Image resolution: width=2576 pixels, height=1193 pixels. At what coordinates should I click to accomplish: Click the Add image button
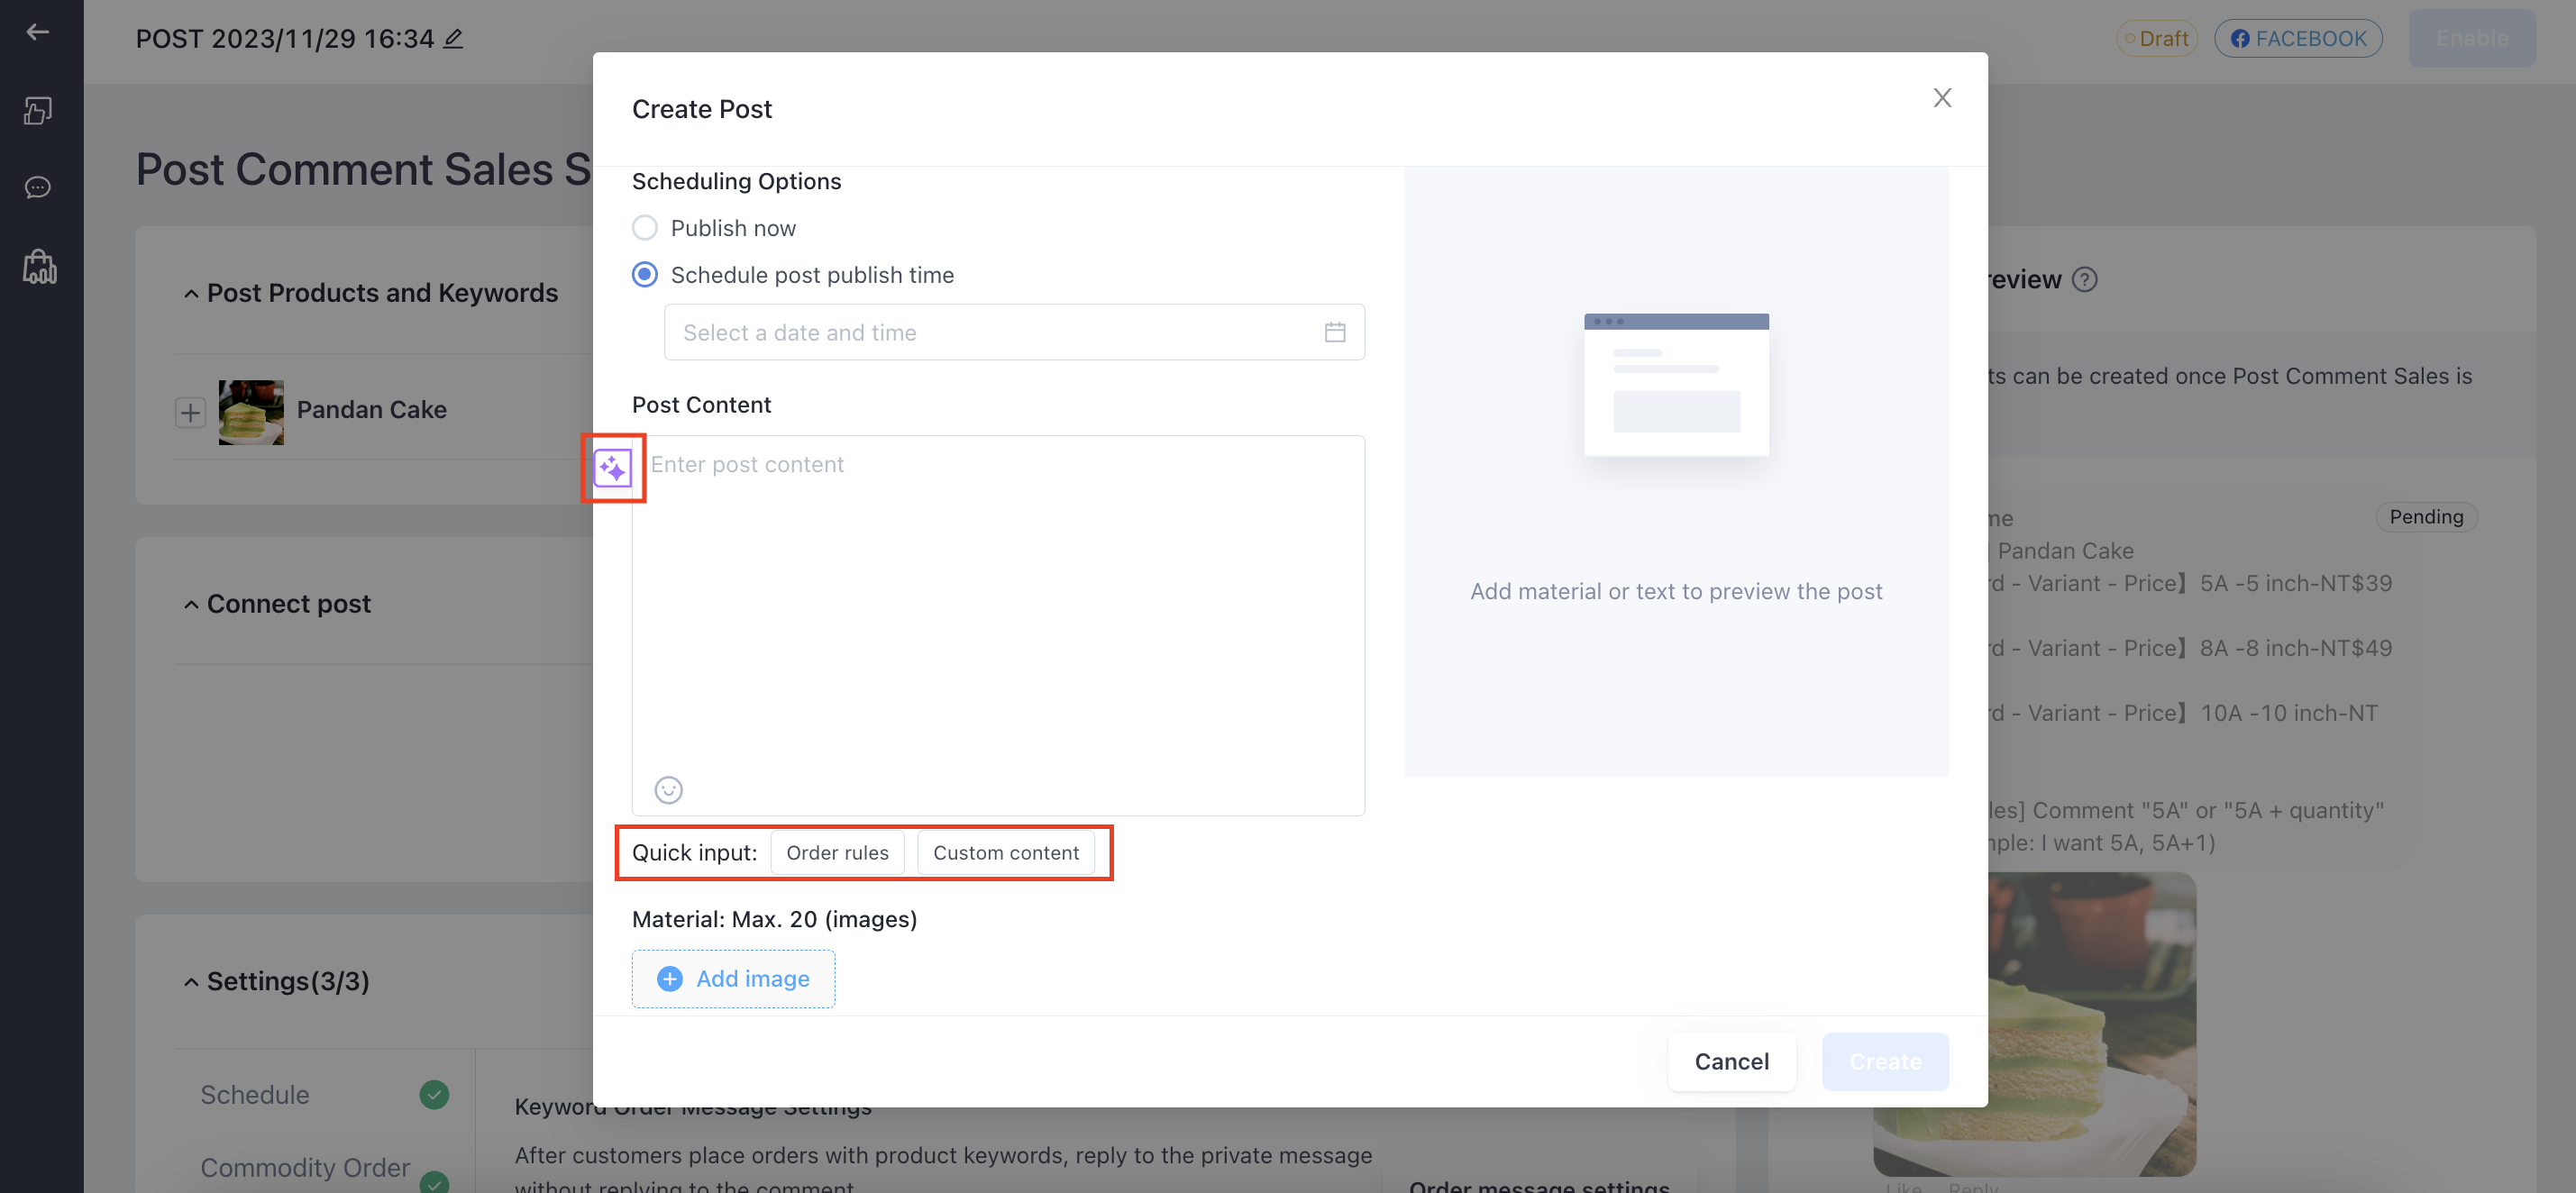point(733,979)
